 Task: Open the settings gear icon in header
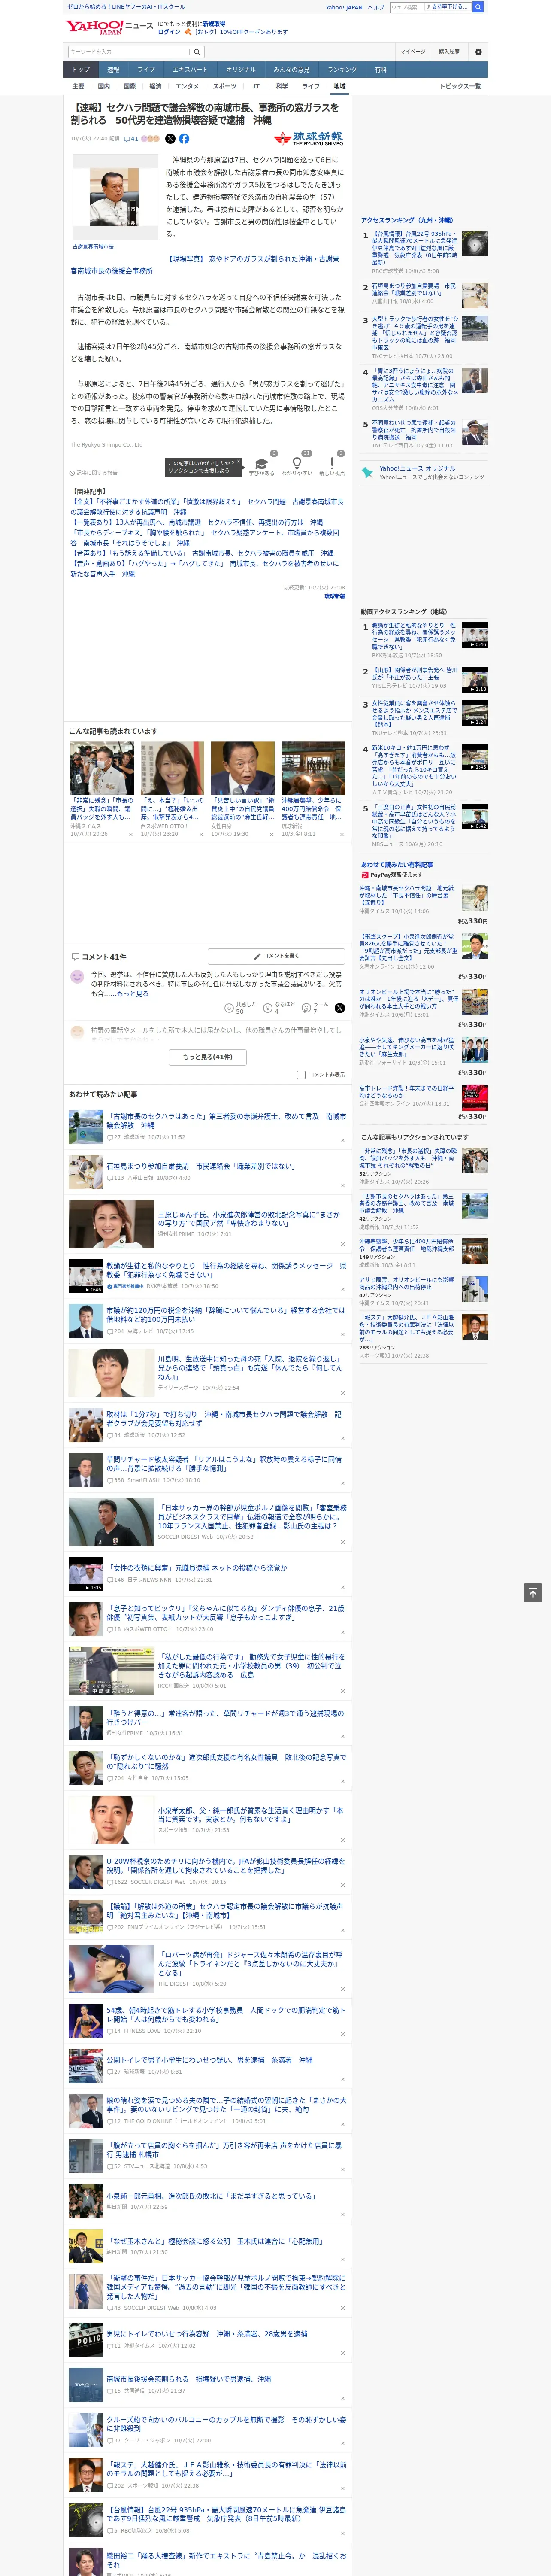tap(478, 51)
